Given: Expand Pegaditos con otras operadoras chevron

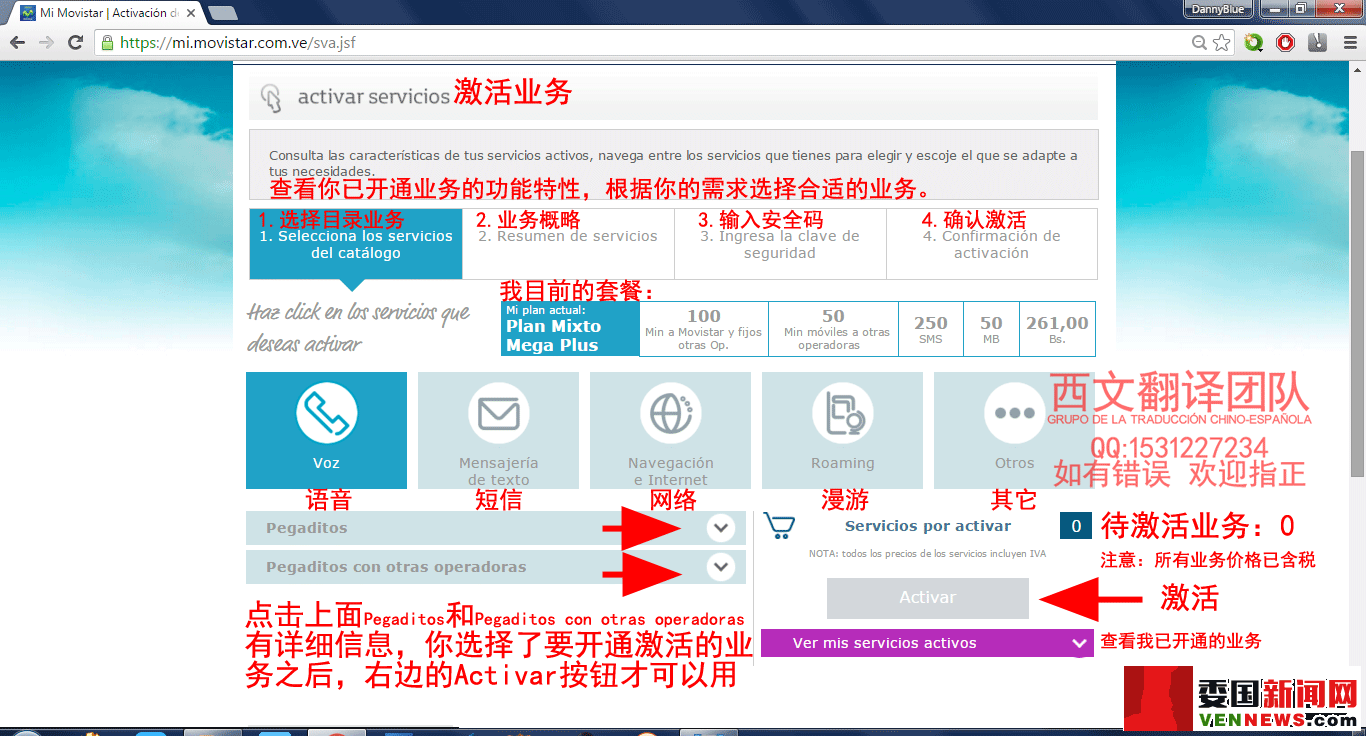Looking at the screenshot, I should point(720,567).
